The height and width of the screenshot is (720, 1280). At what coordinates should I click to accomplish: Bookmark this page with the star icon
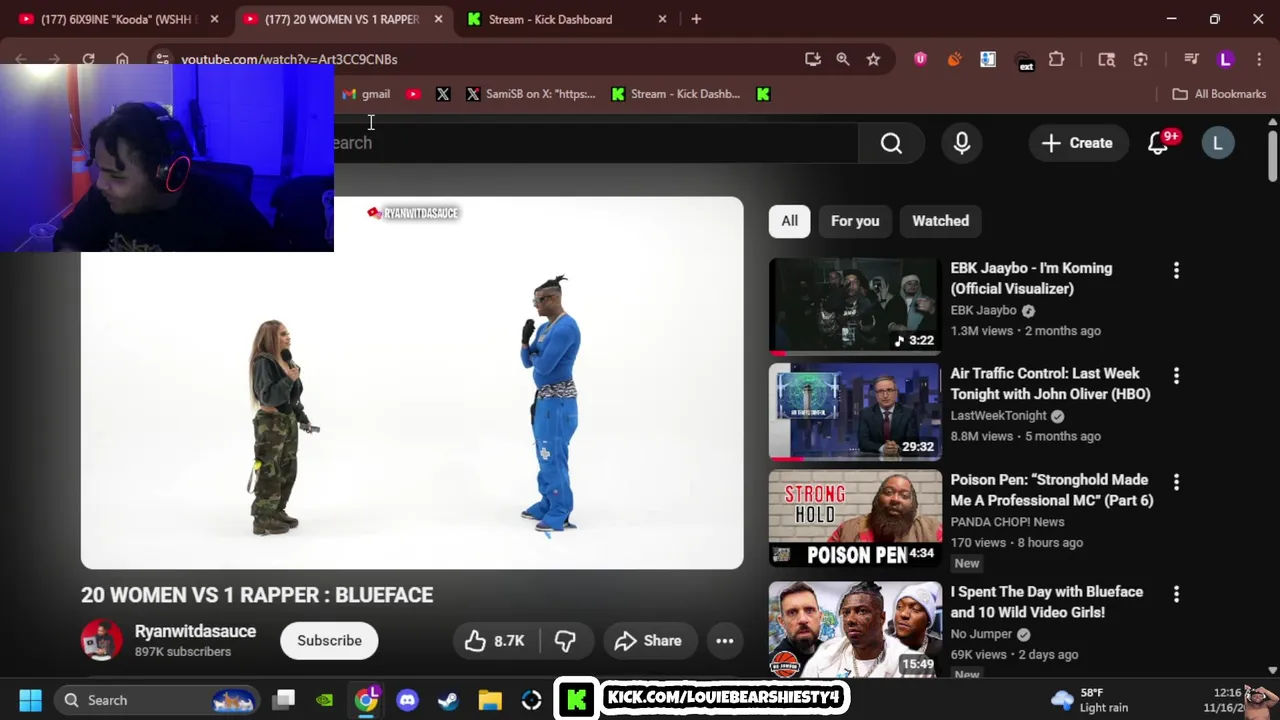873,59
